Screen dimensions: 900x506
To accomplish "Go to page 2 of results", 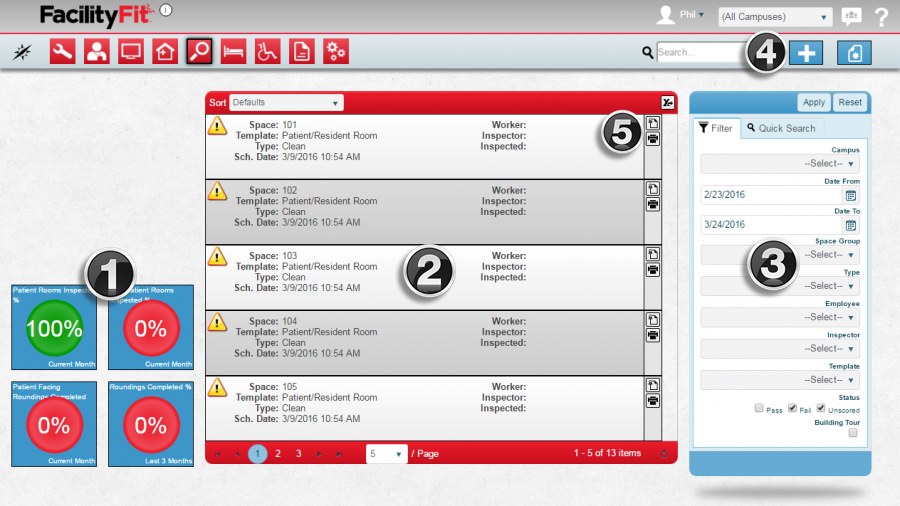I will [x=278, y=453].
